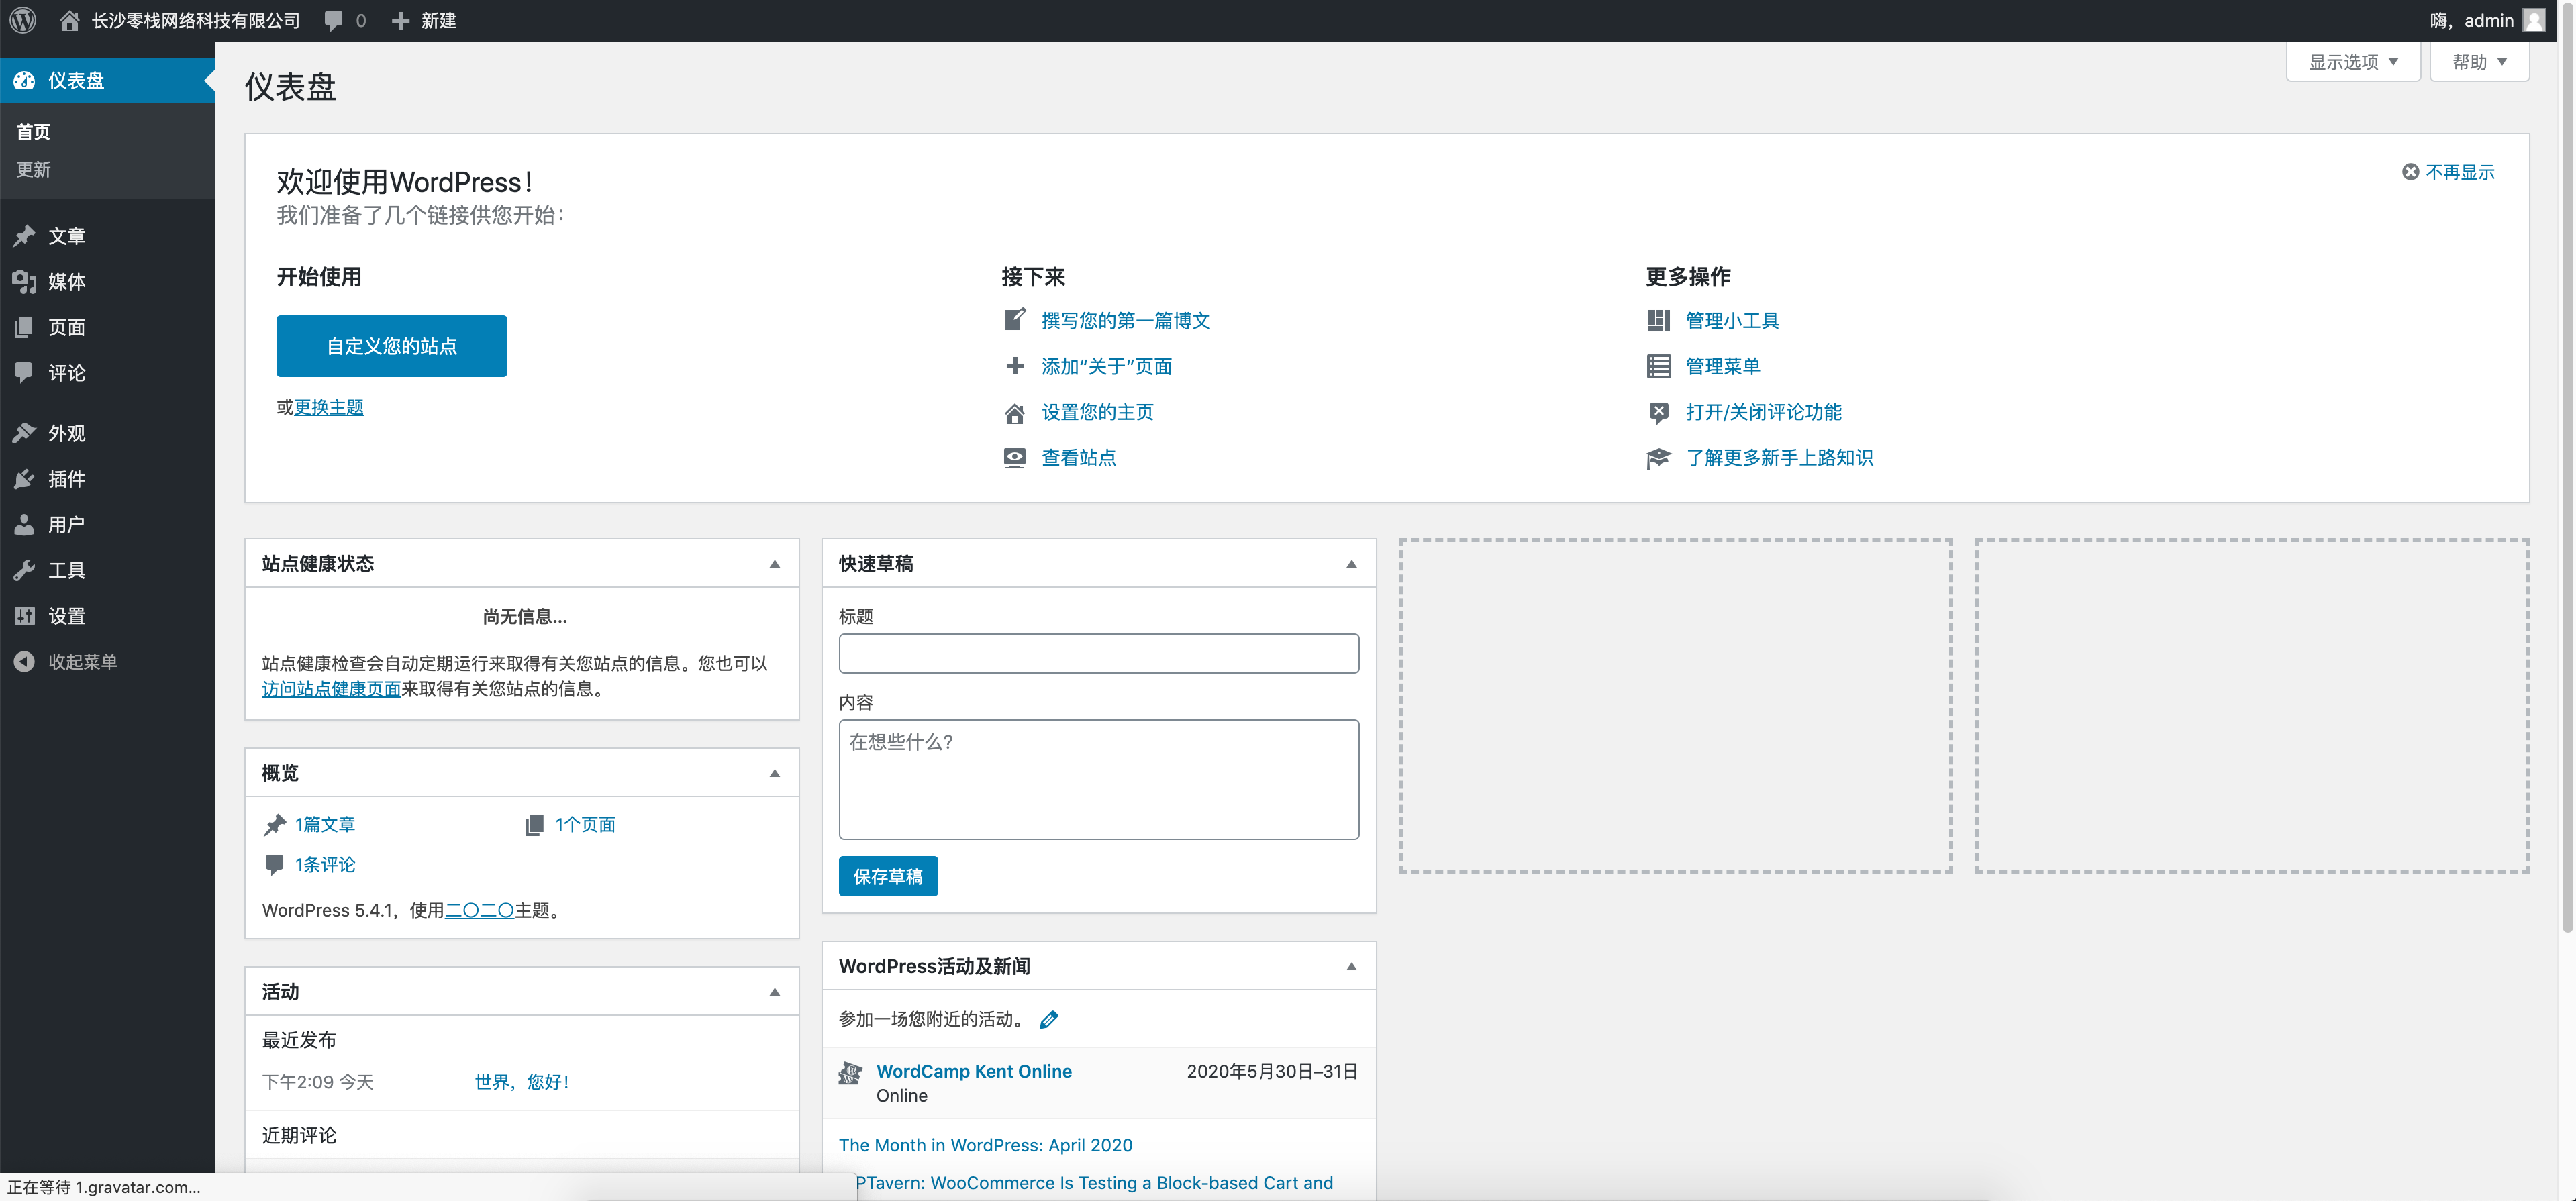Click the monitor icon beside 查看站点
This screenshot has width=2576, height=1201.
click(1015, 458)
